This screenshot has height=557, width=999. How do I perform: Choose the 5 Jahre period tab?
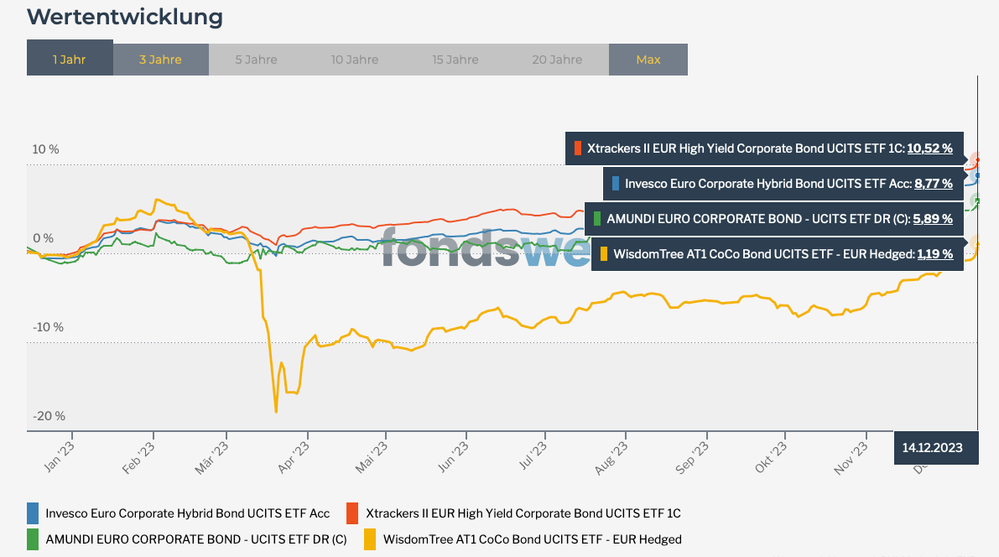(256, 60)
